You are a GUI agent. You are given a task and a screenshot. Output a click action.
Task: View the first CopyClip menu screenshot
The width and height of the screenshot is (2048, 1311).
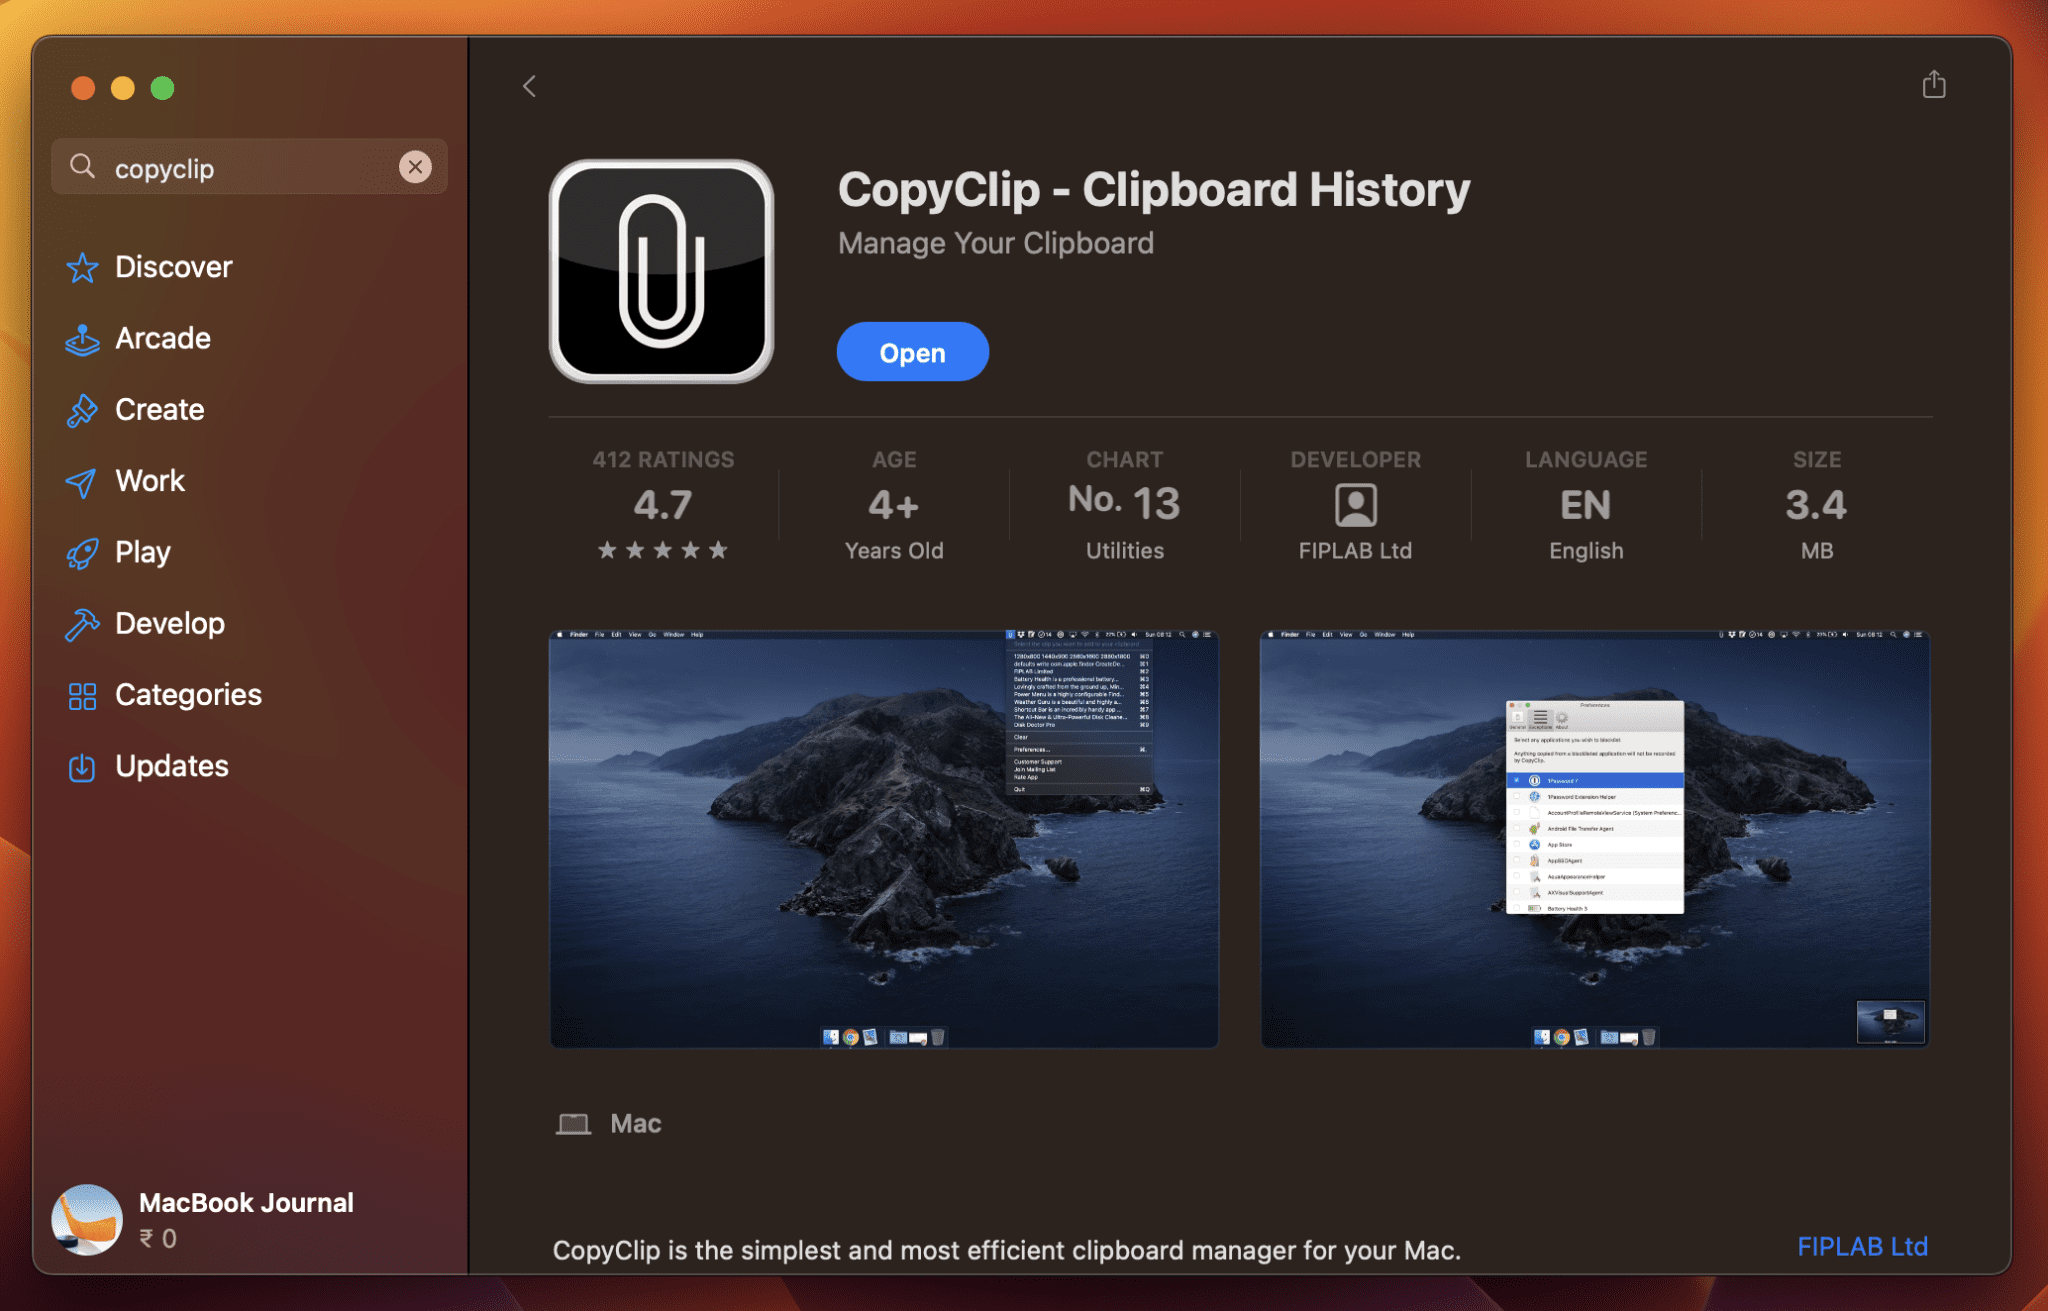click(883, 838)
